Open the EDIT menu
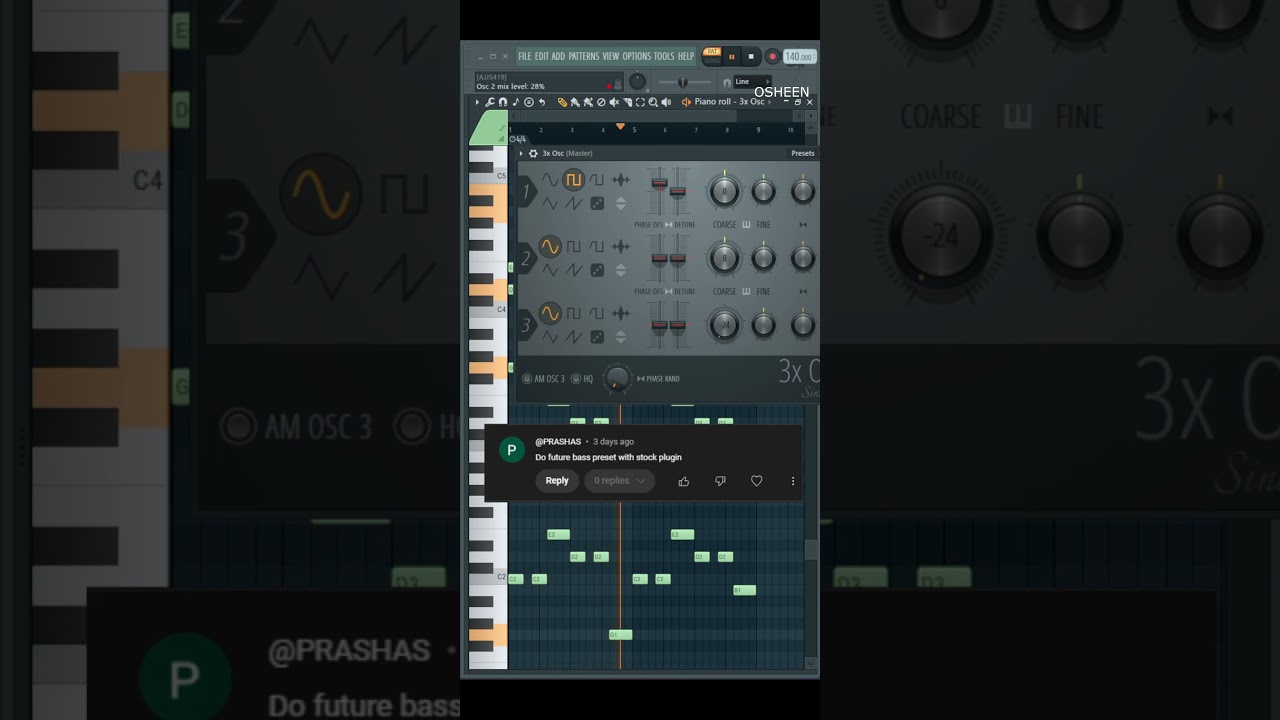1280x720 pixels. click(542, 57)
